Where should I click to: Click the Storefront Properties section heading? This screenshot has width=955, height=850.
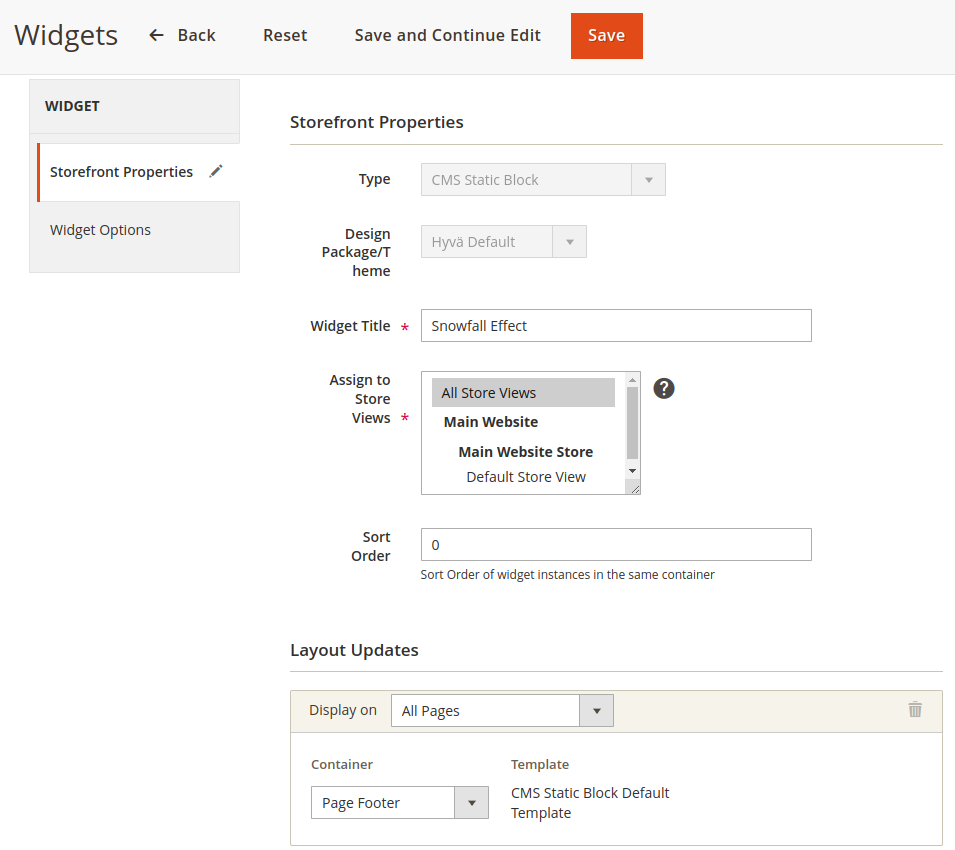click(376, 122)
